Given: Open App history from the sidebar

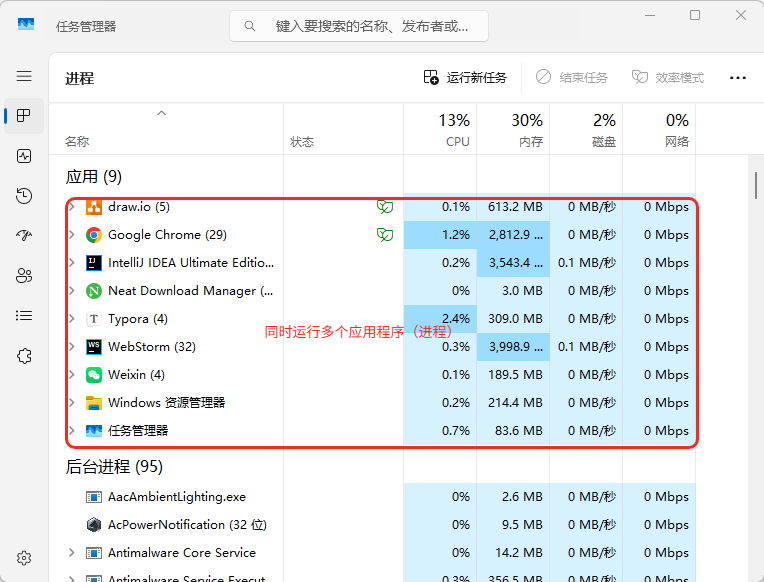Looking at the screenshot, I should pyautogui.click(x=24, y=196).
